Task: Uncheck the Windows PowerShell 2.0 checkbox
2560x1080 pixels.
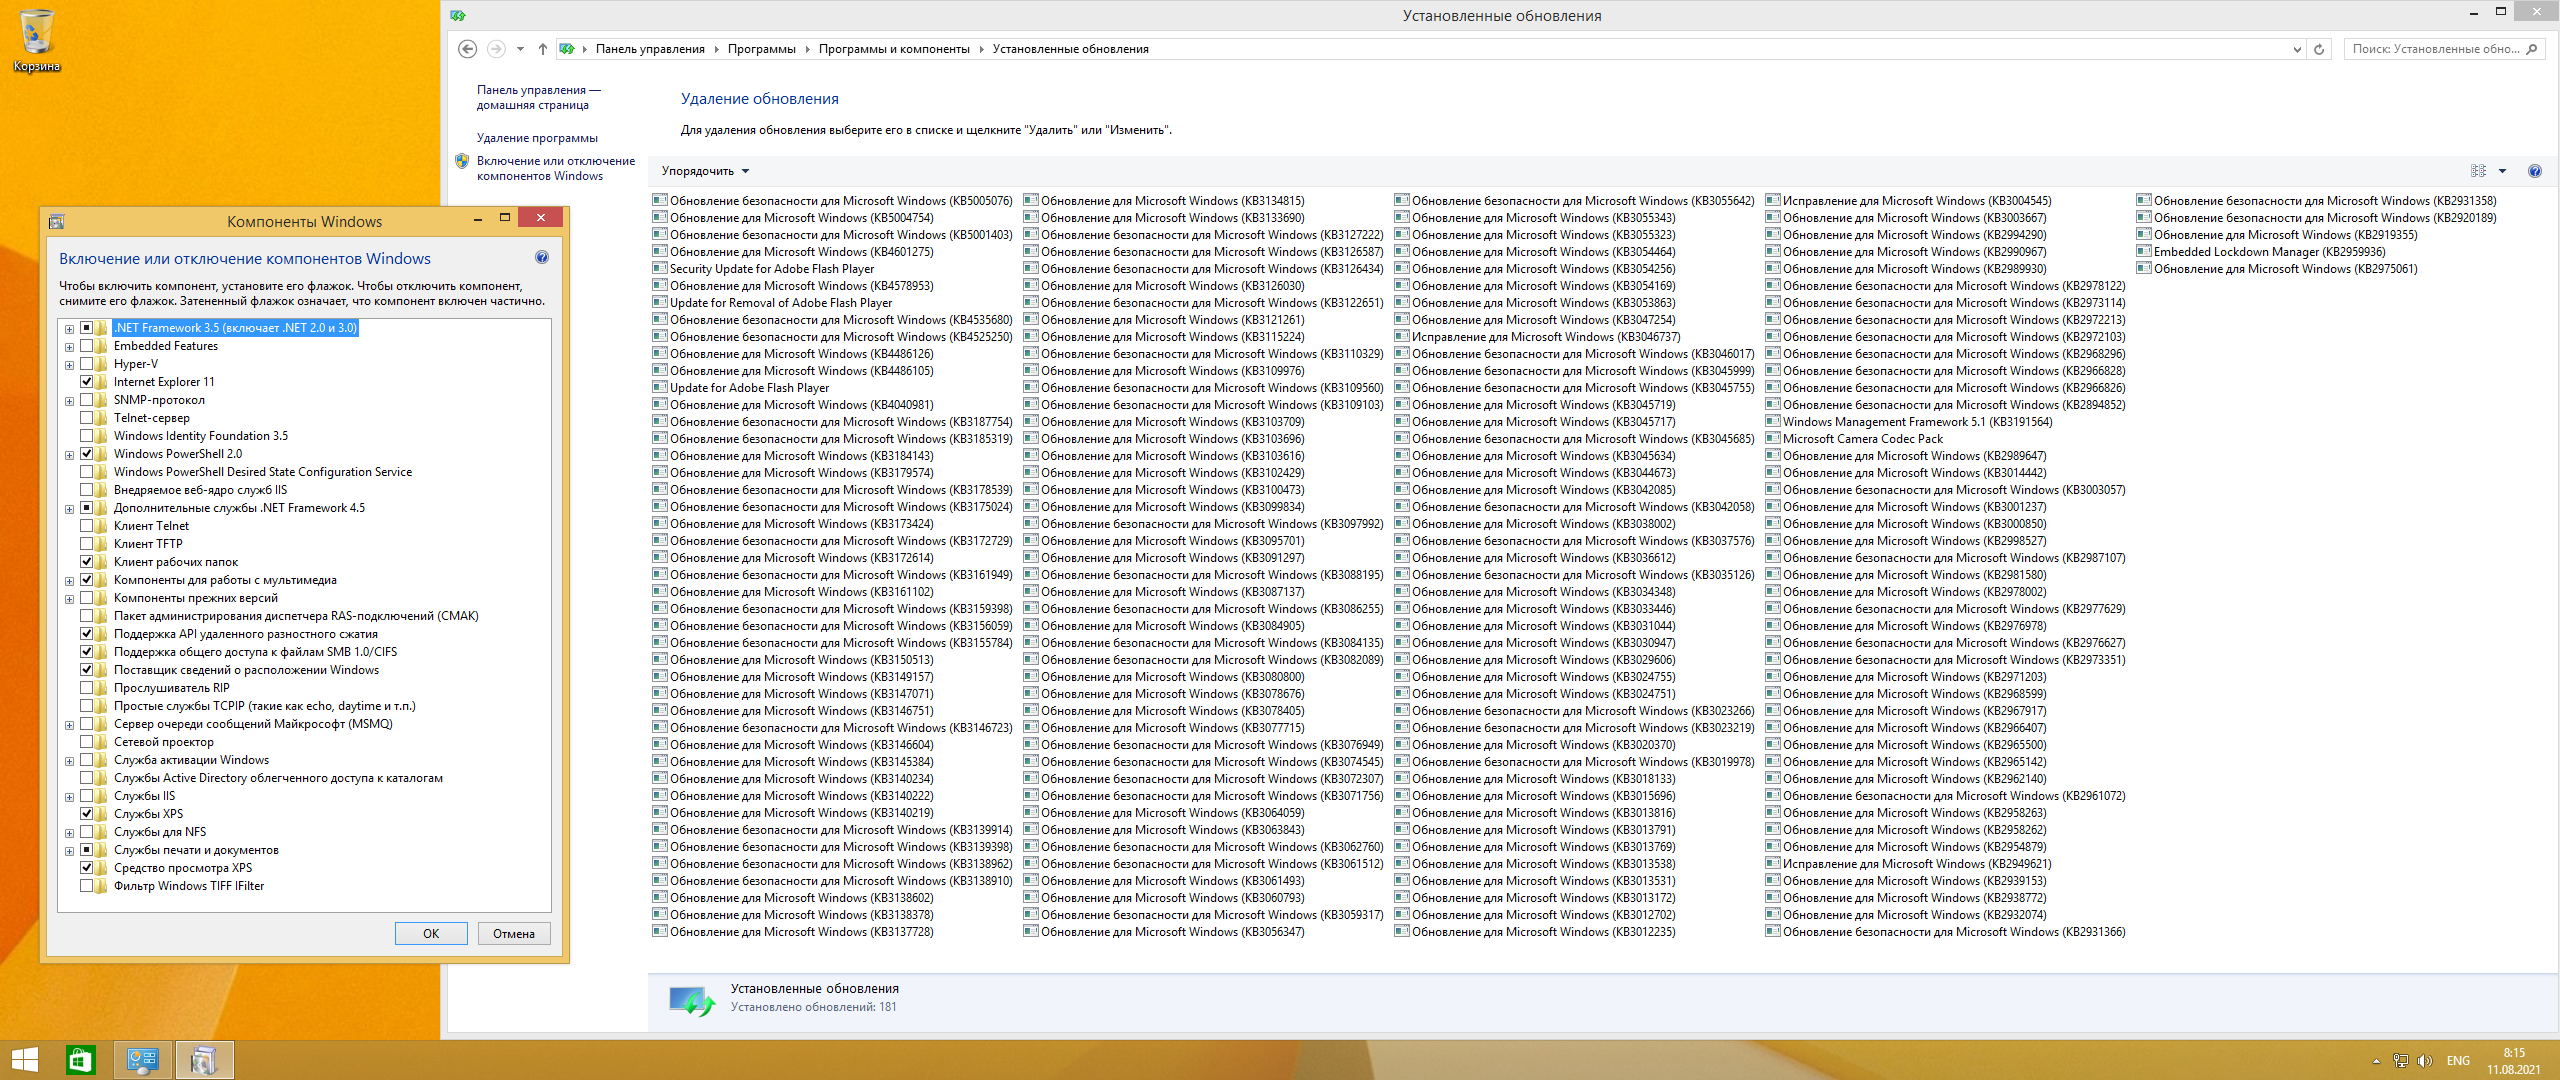Action: click(86, 454)
